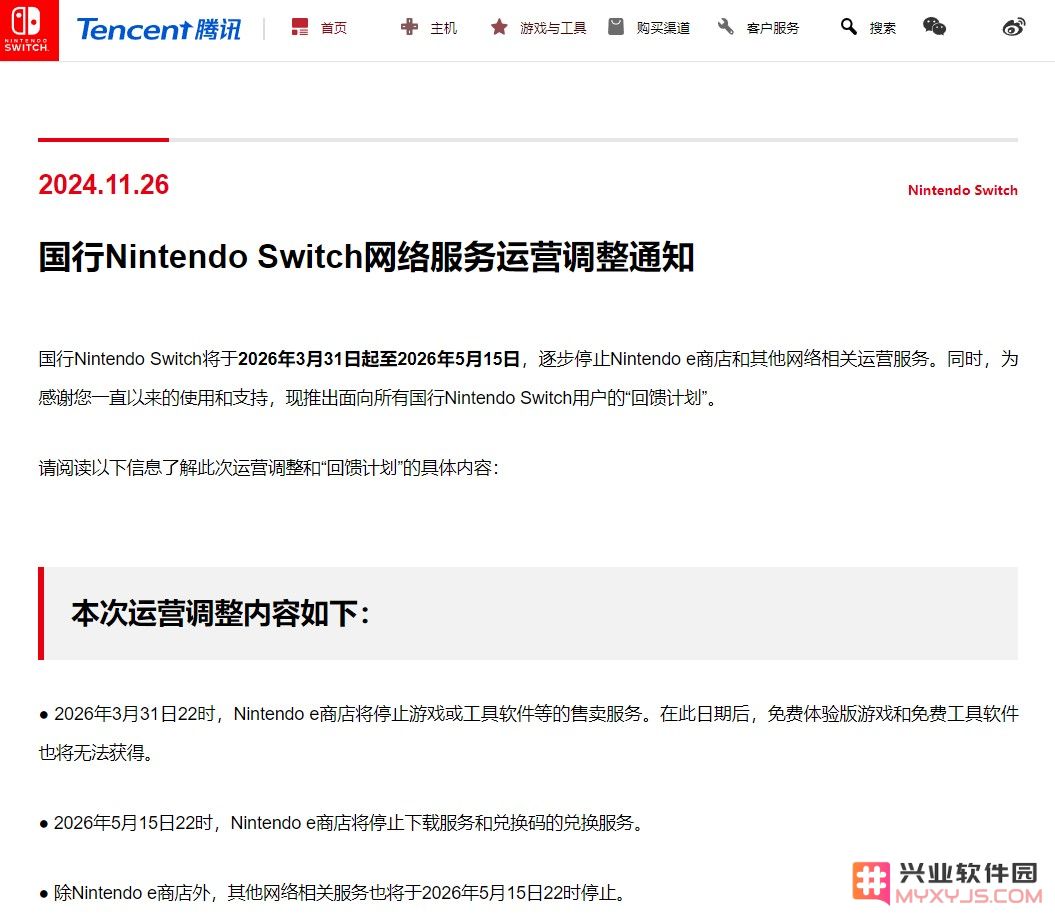Click the text 也将无法获得

[96, 752]
